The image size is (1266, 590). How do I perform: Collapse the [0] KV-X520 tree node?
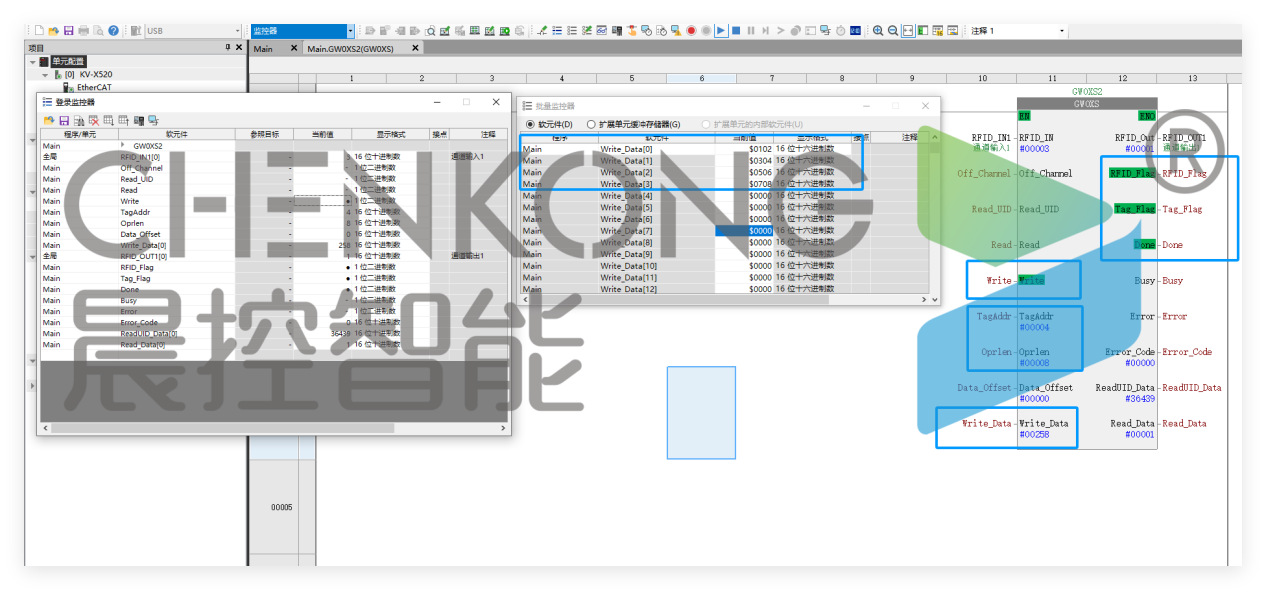(x=44, y=74)
